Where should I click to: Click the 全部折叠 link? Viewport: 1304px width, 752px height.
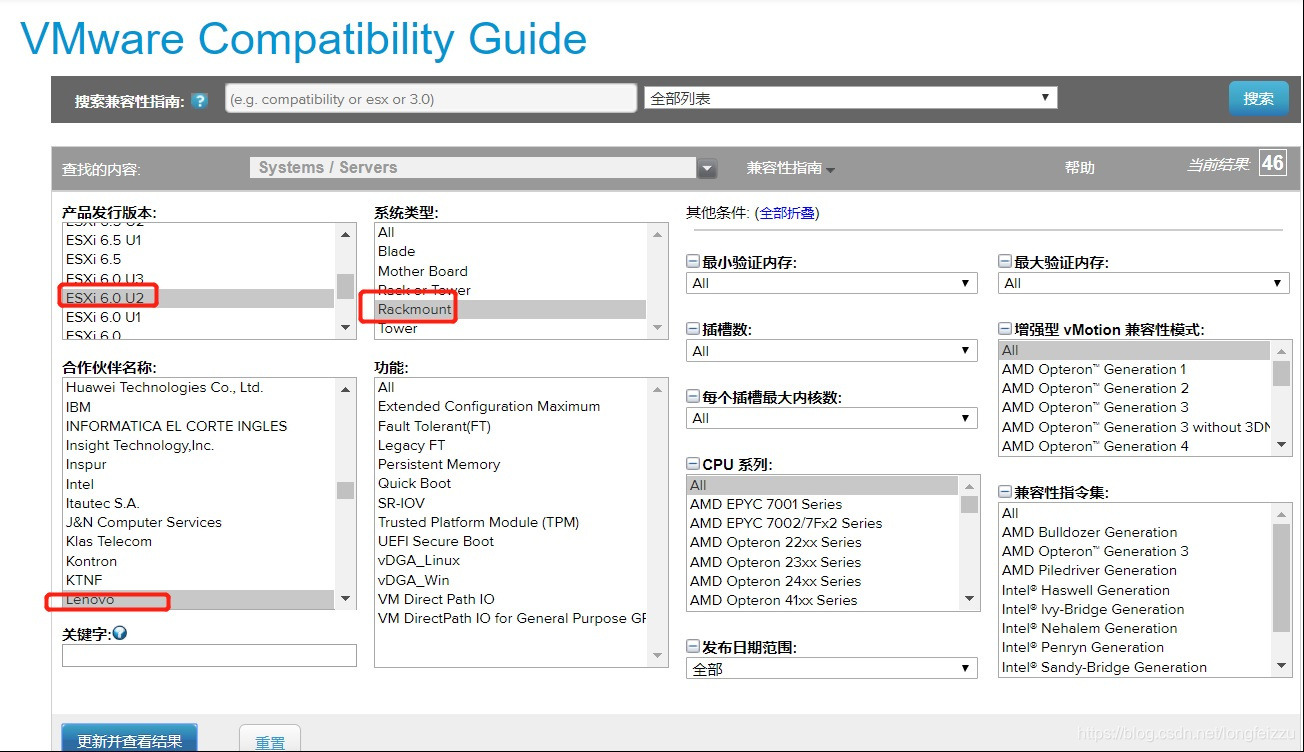tap(787, 213)
